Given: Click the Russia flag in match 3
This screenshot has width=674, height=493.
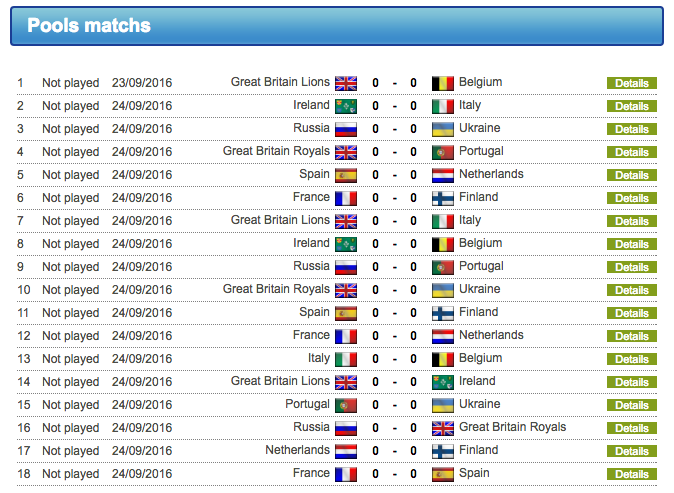Looking at the screenshot, I should pyautogui.click(x=345, y=129).
